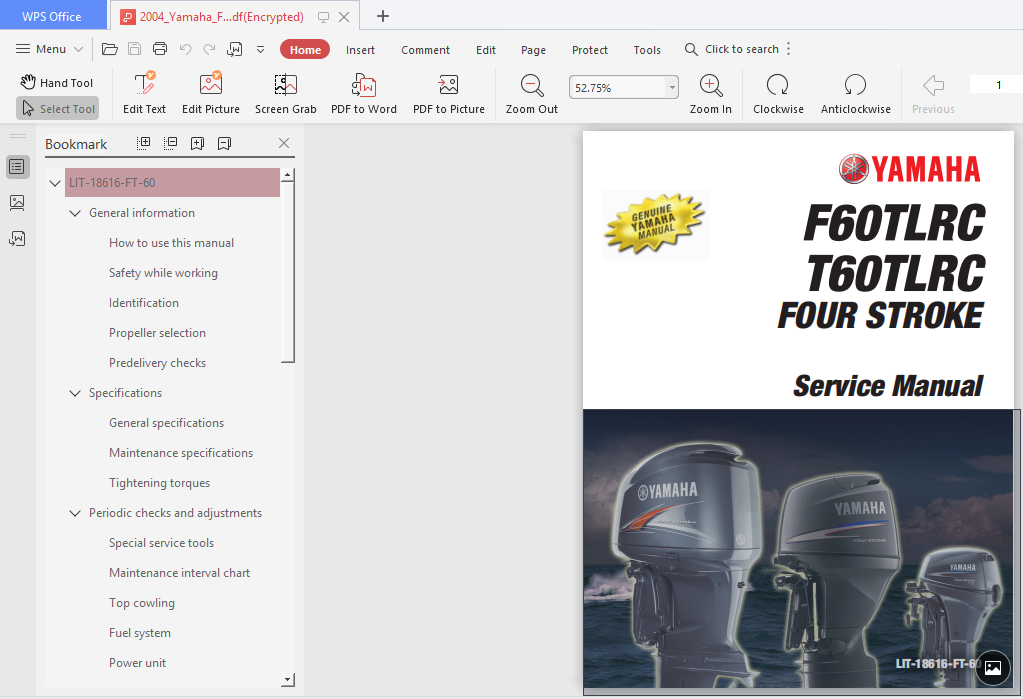1023x699 pixels.
Task: Open the Bookmark sidebar panel icon
Action: (x=18, y=167)
